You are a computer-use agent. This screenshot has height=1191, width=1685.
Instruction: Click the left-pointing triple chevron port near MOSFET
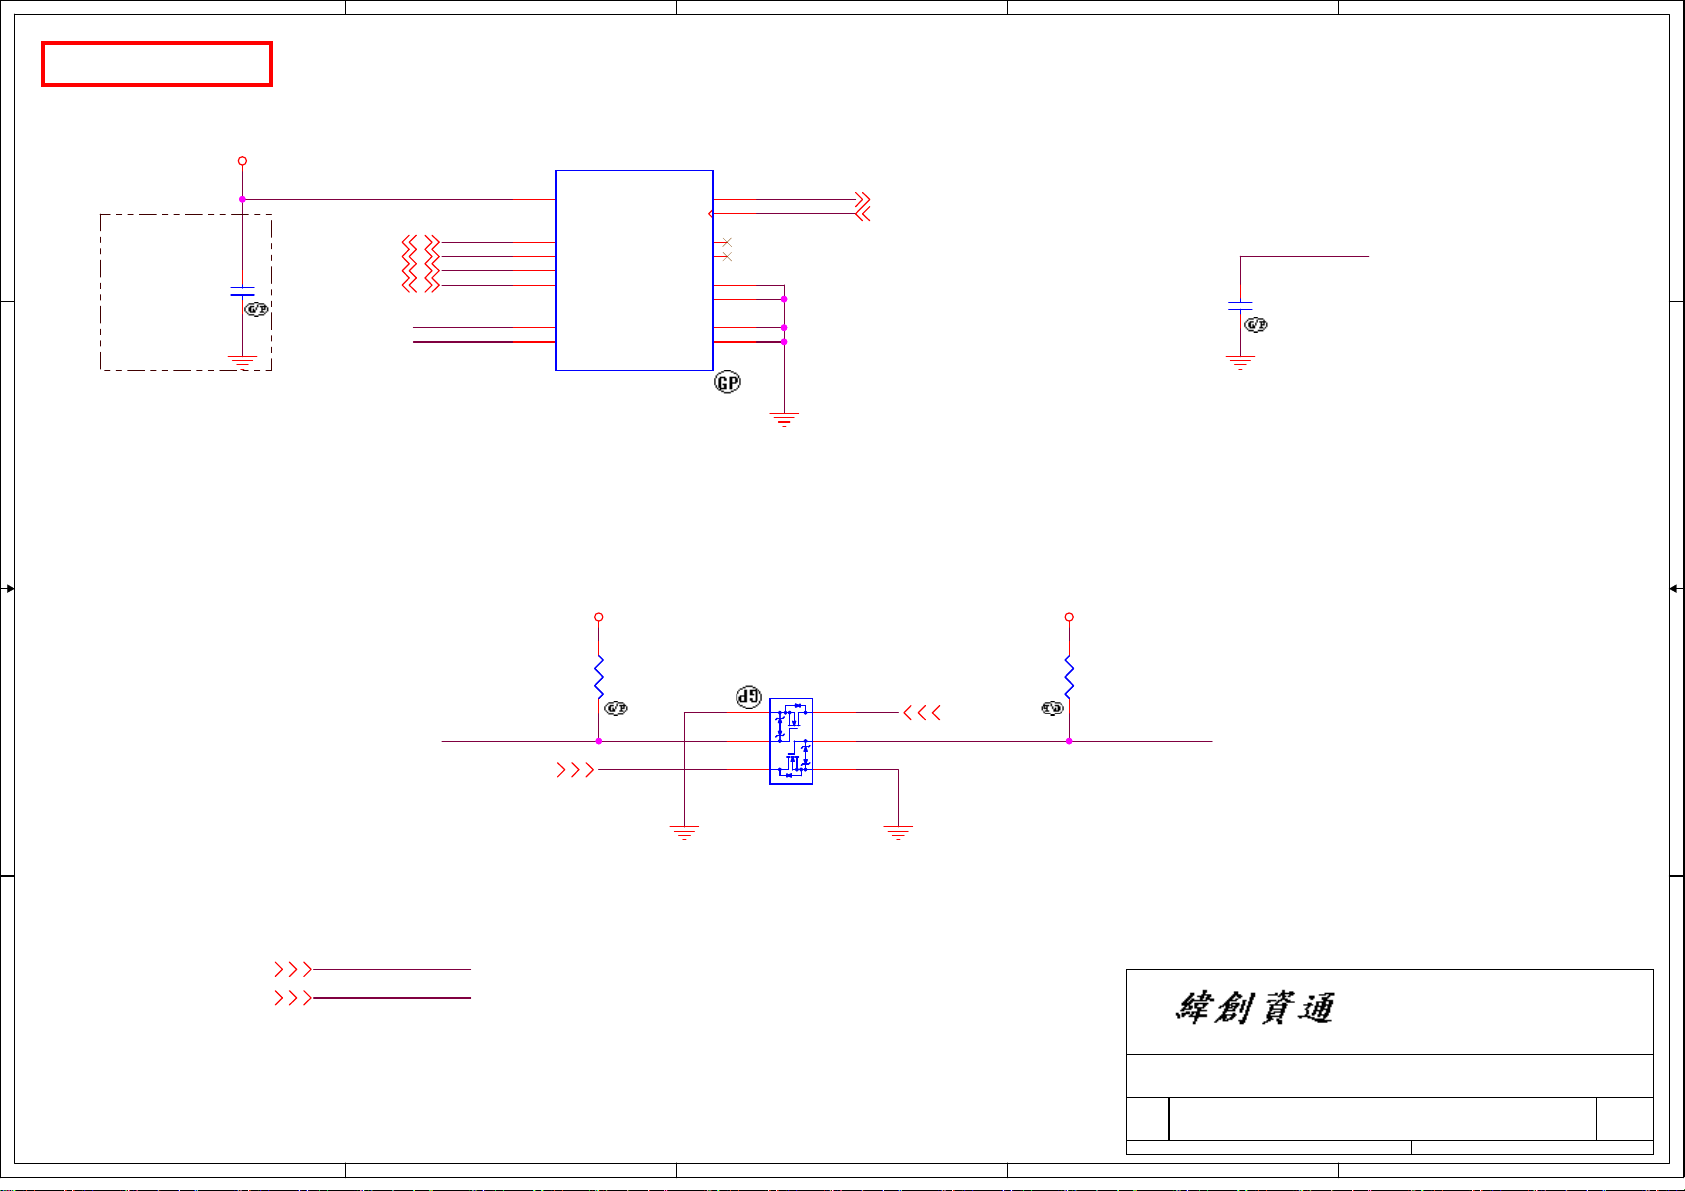922,713
